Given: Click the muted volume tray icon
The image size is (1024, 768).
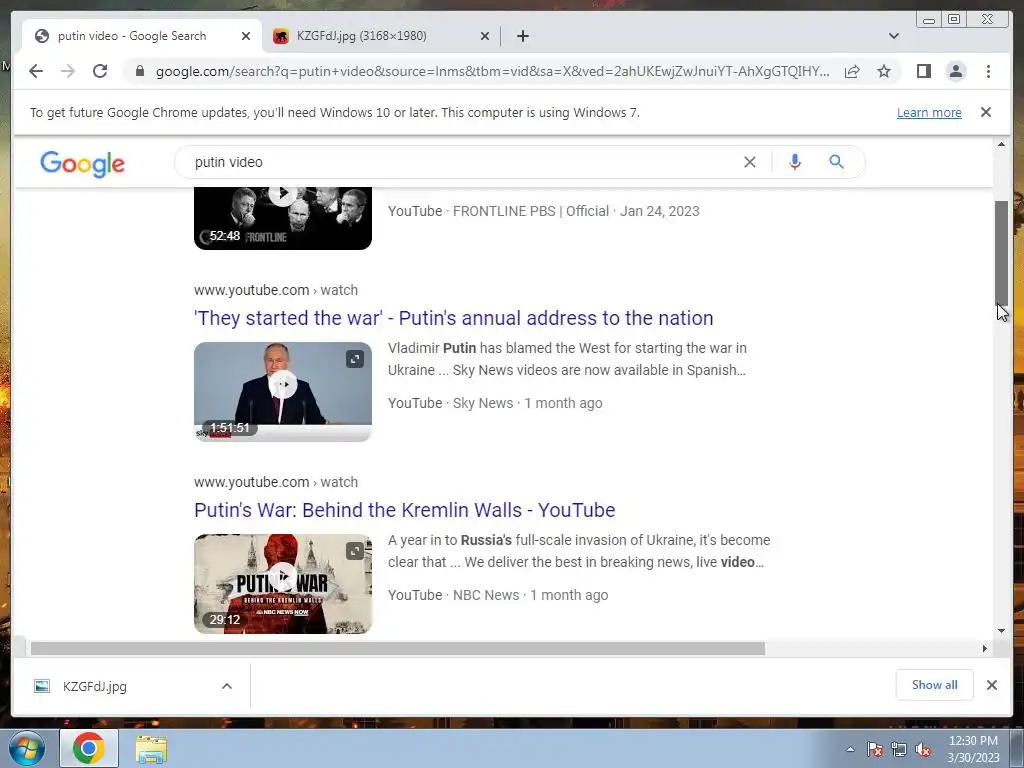Looking at the screenshot, I should tap(923, 750).
